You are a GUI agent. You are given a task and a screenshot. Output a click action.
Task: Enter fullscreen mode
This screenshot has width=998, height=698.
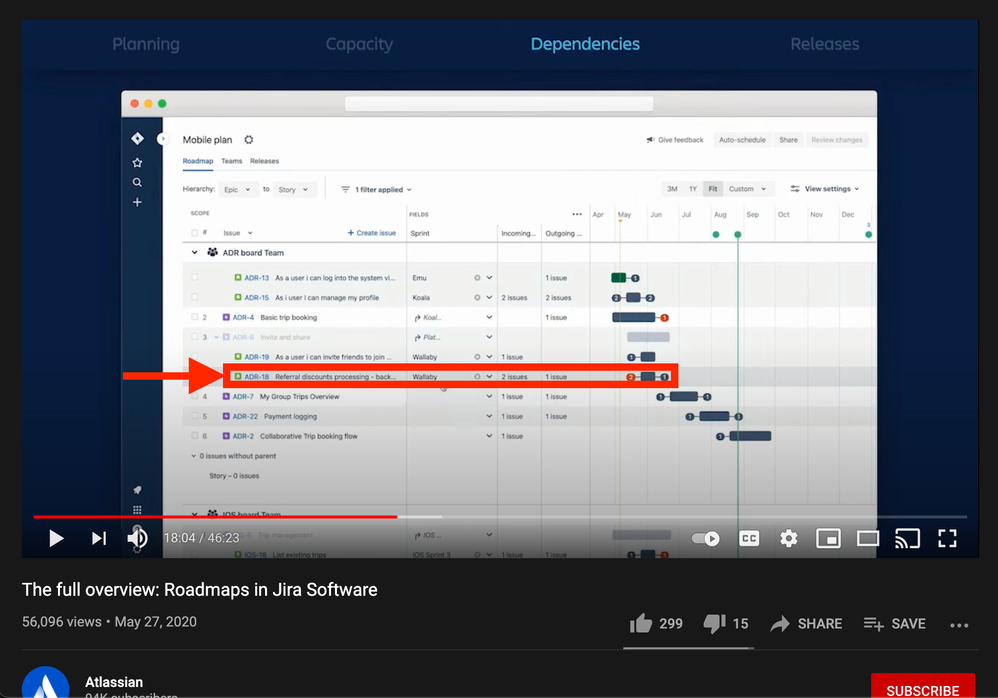tap(947, 538)
